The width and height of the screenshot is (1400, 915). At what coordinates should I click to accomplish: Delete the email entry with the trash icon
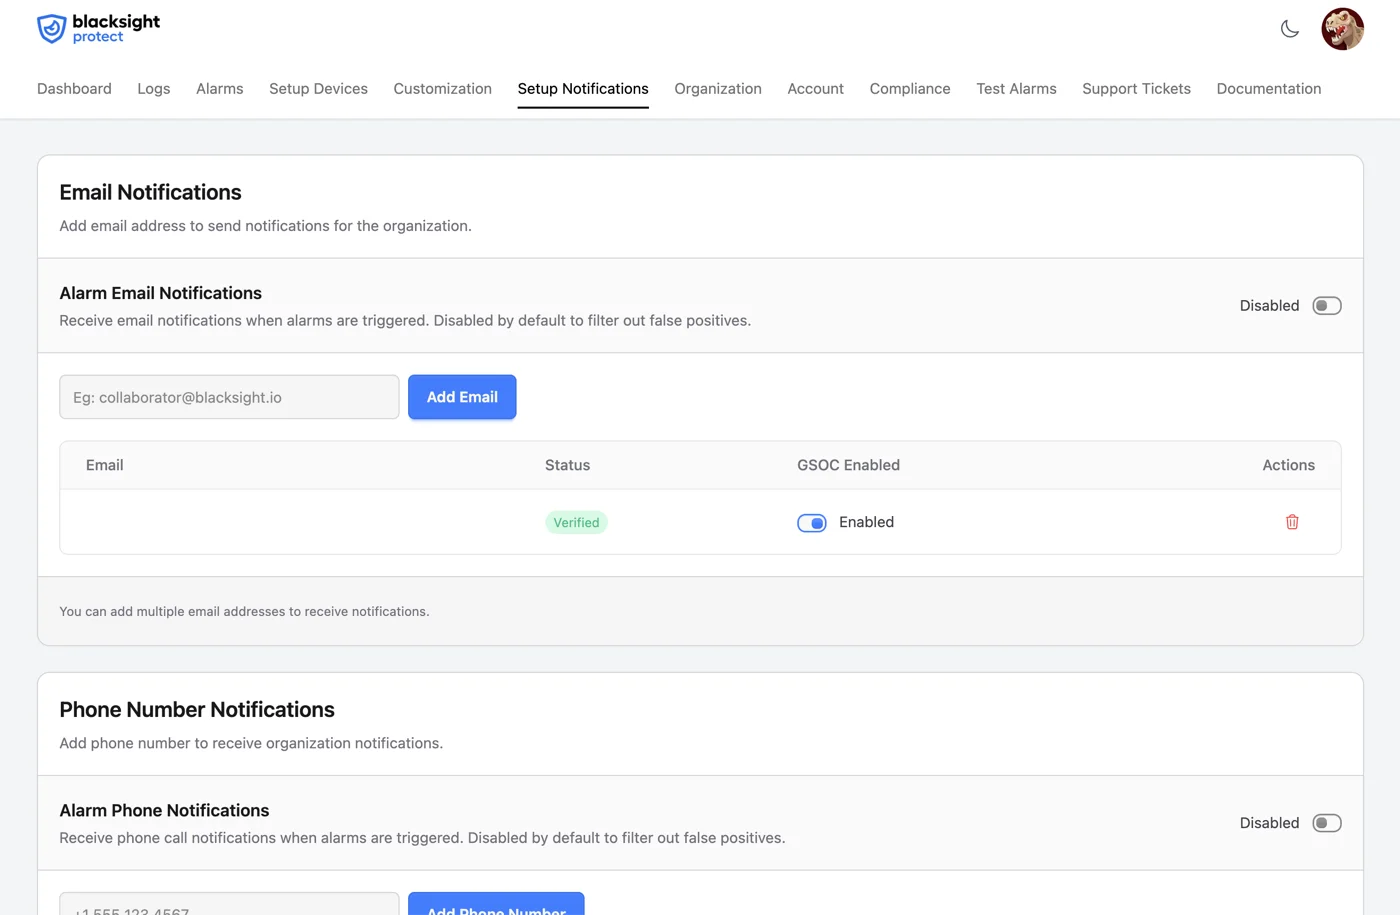click(x=1291, y=522)
